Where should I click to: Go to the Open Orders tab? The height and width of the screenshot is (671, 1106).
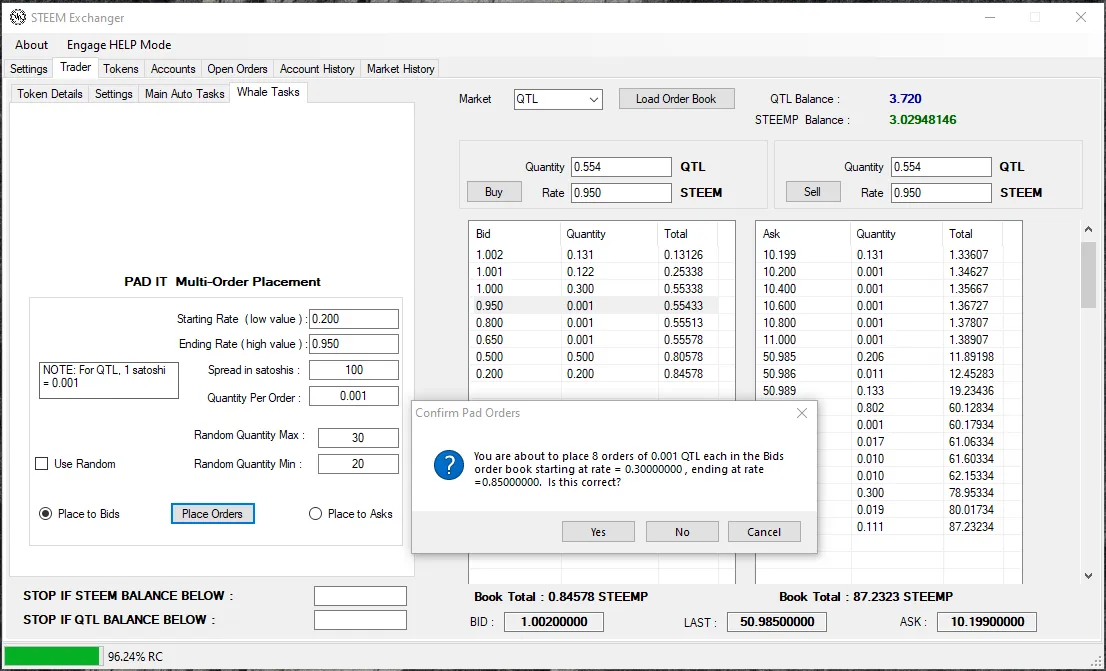[x=237, y=68]
